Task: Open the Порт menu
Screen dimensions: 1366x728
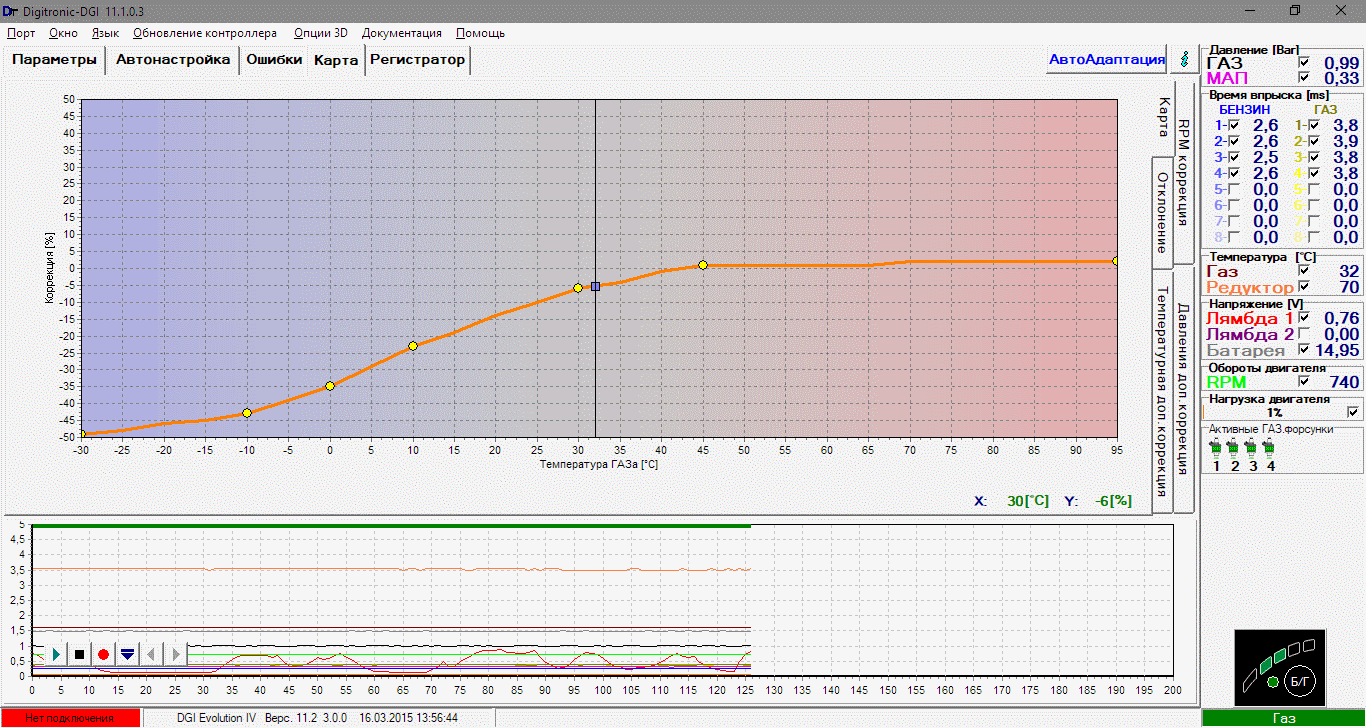Action: coord(20,33)
